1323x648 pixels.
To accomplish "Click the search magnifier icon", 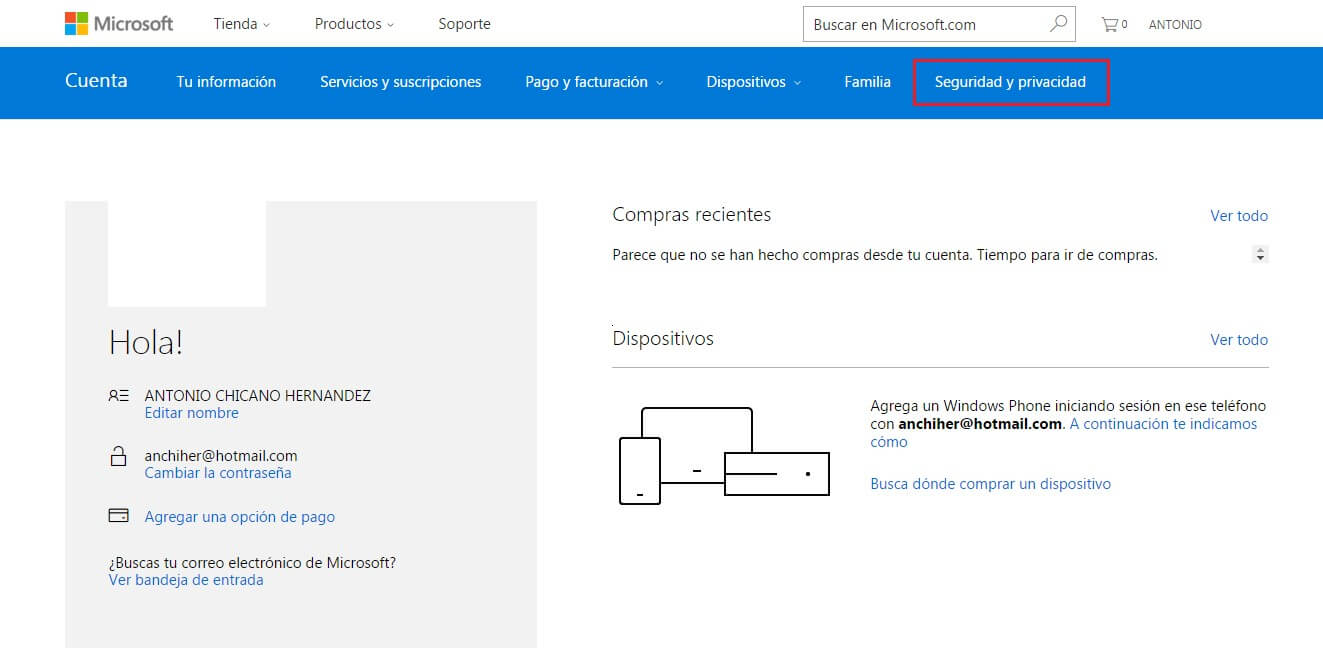I will point(1058,24).
